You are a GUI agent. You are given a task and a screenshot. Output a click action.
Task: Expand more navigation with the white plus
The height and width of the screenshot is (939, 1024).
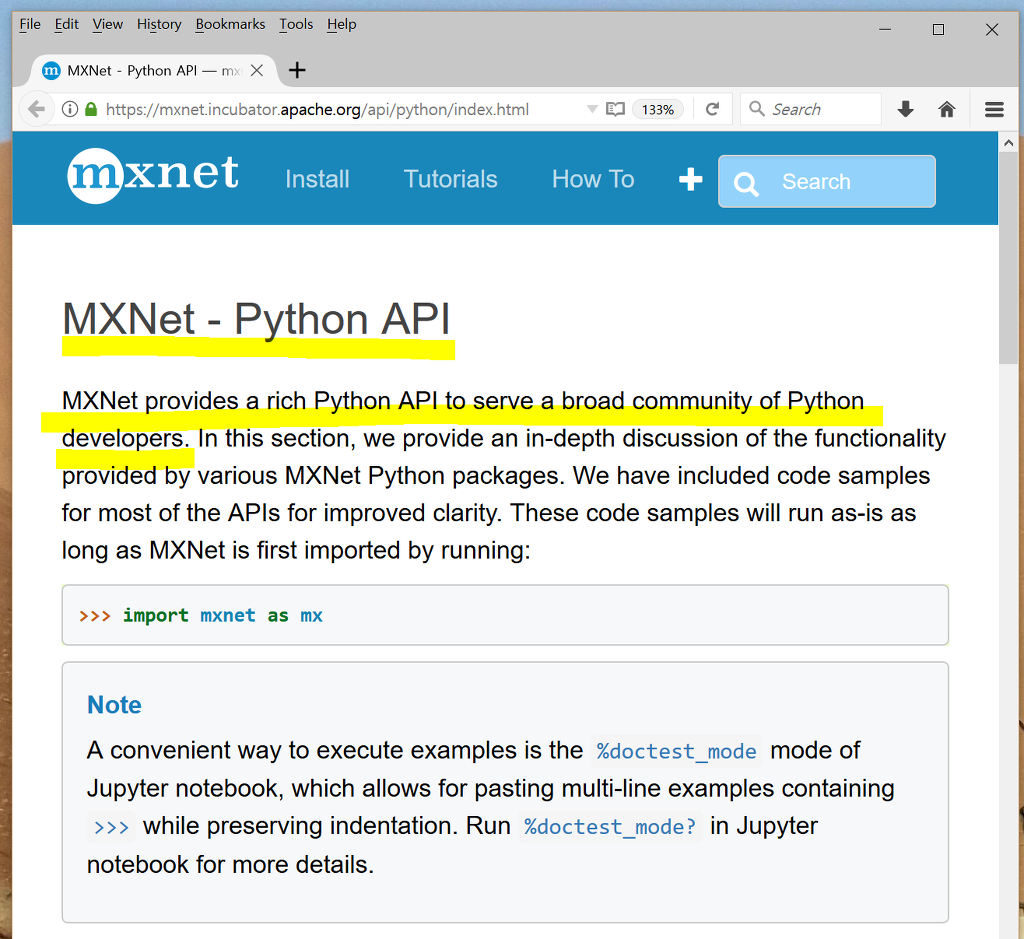coord(690,180)
